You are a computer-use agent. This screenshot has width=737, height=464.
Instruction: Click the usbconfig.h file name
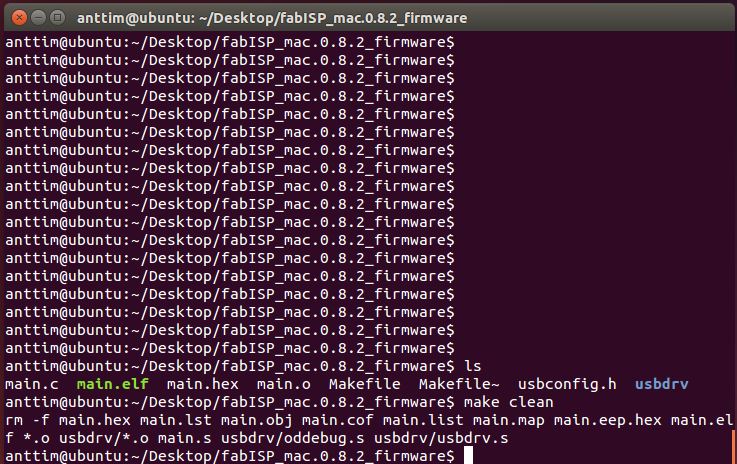(567, 384)
